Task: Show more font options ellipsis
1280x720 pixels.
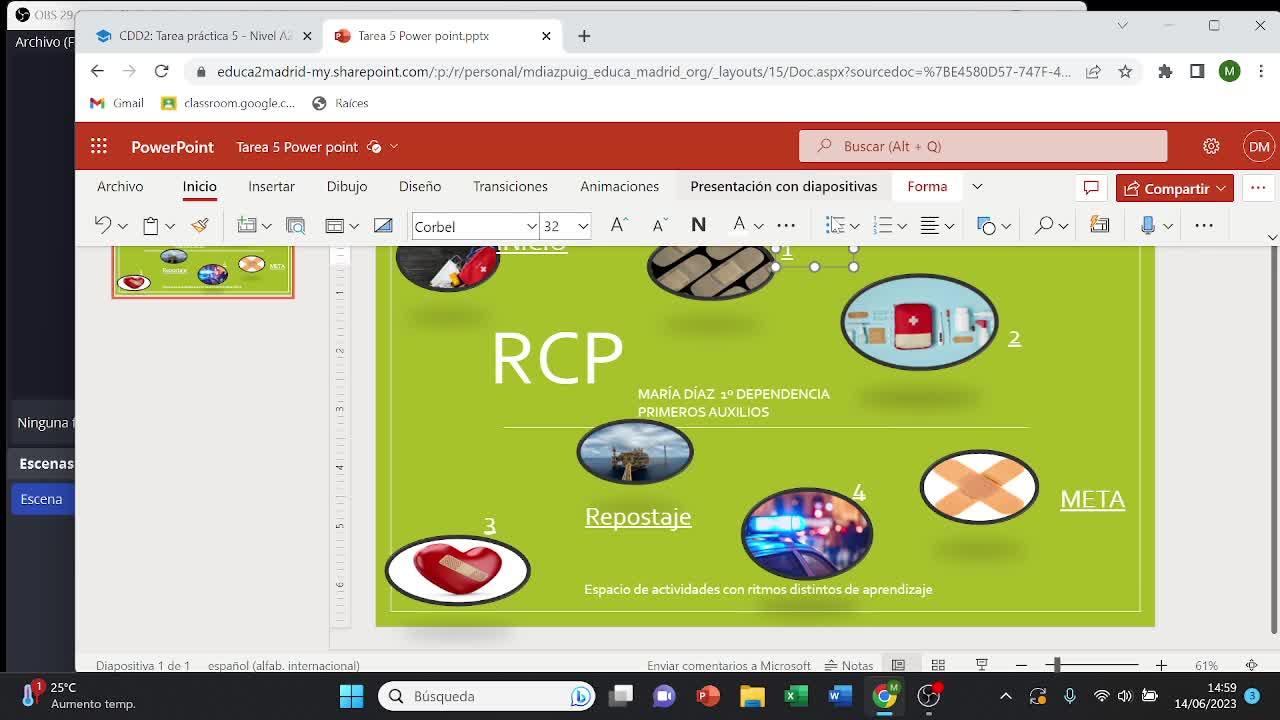Action: pos(786,225)
